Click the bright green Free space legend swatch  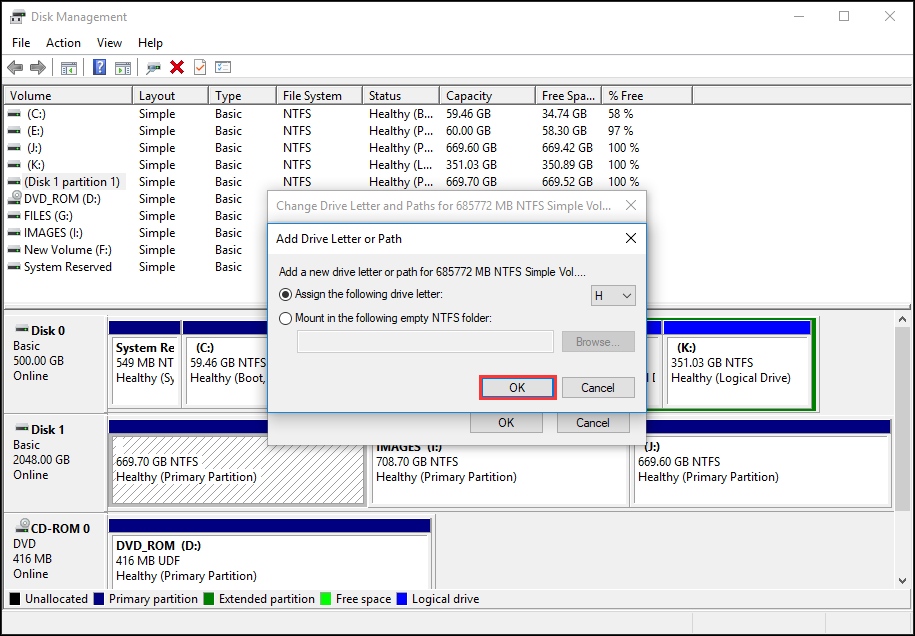326,599
